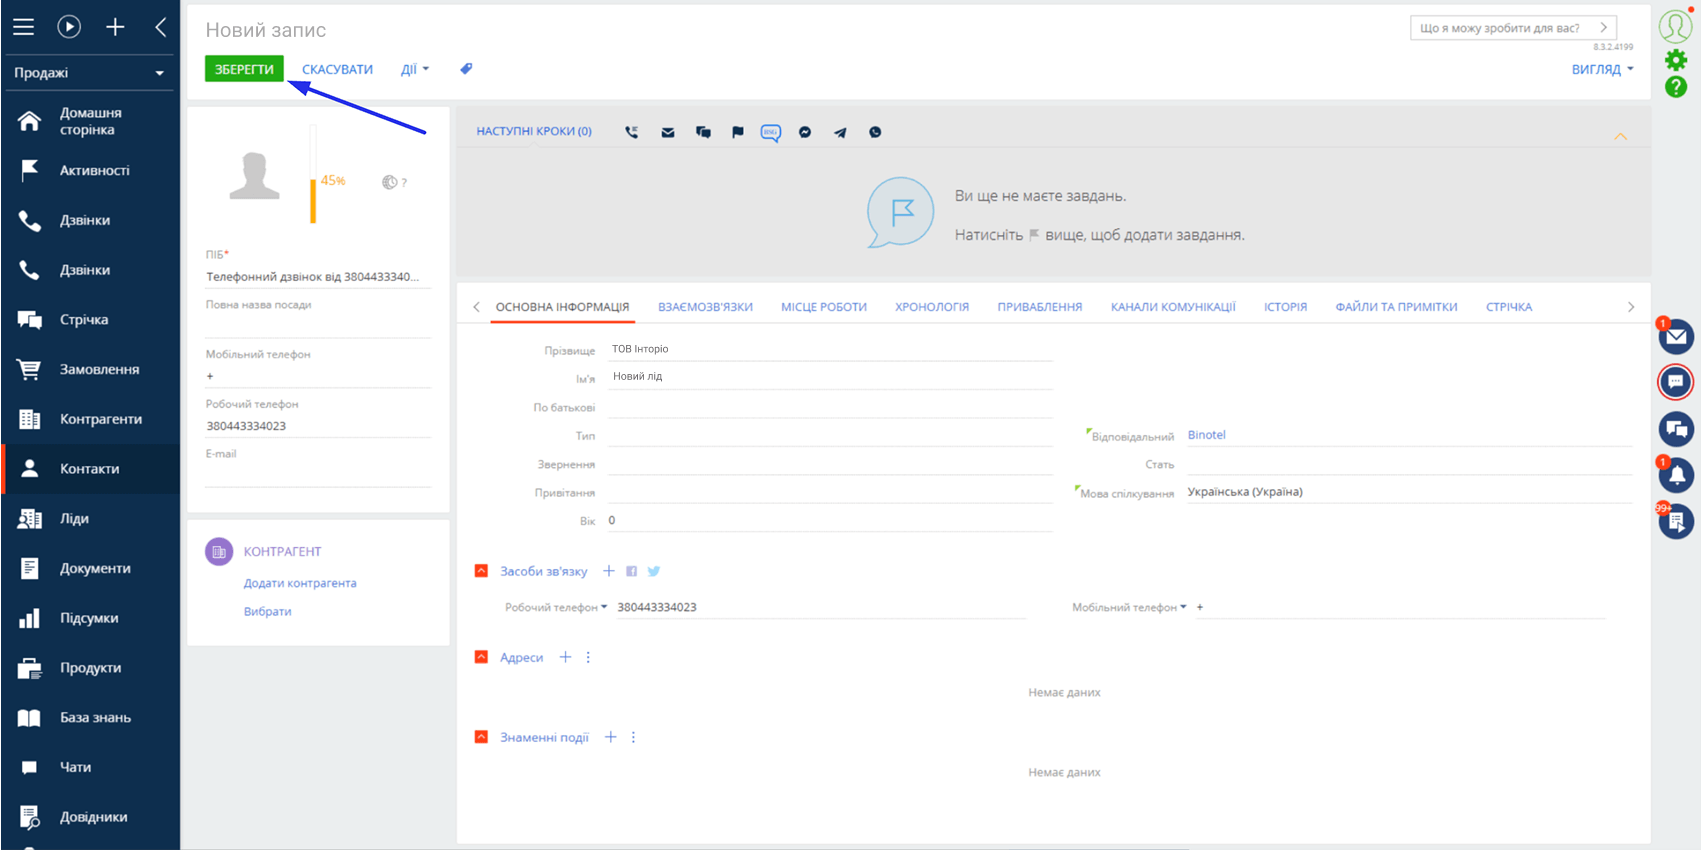Collapse the Адреси section
This screenshot has height=850, width=1702.
click(x=481, y=657)
